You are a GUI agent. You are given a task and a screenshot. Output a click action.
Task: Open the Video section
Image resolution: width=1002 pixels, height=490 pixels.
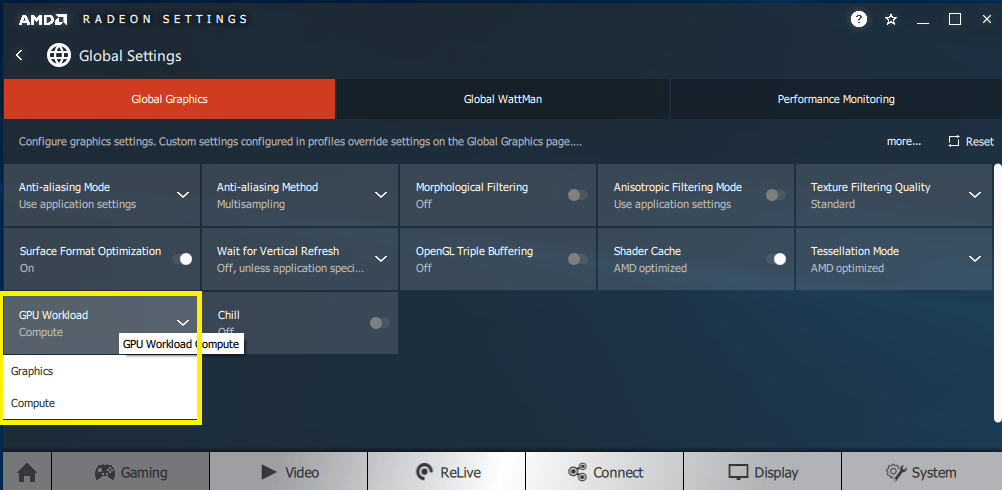289,473
